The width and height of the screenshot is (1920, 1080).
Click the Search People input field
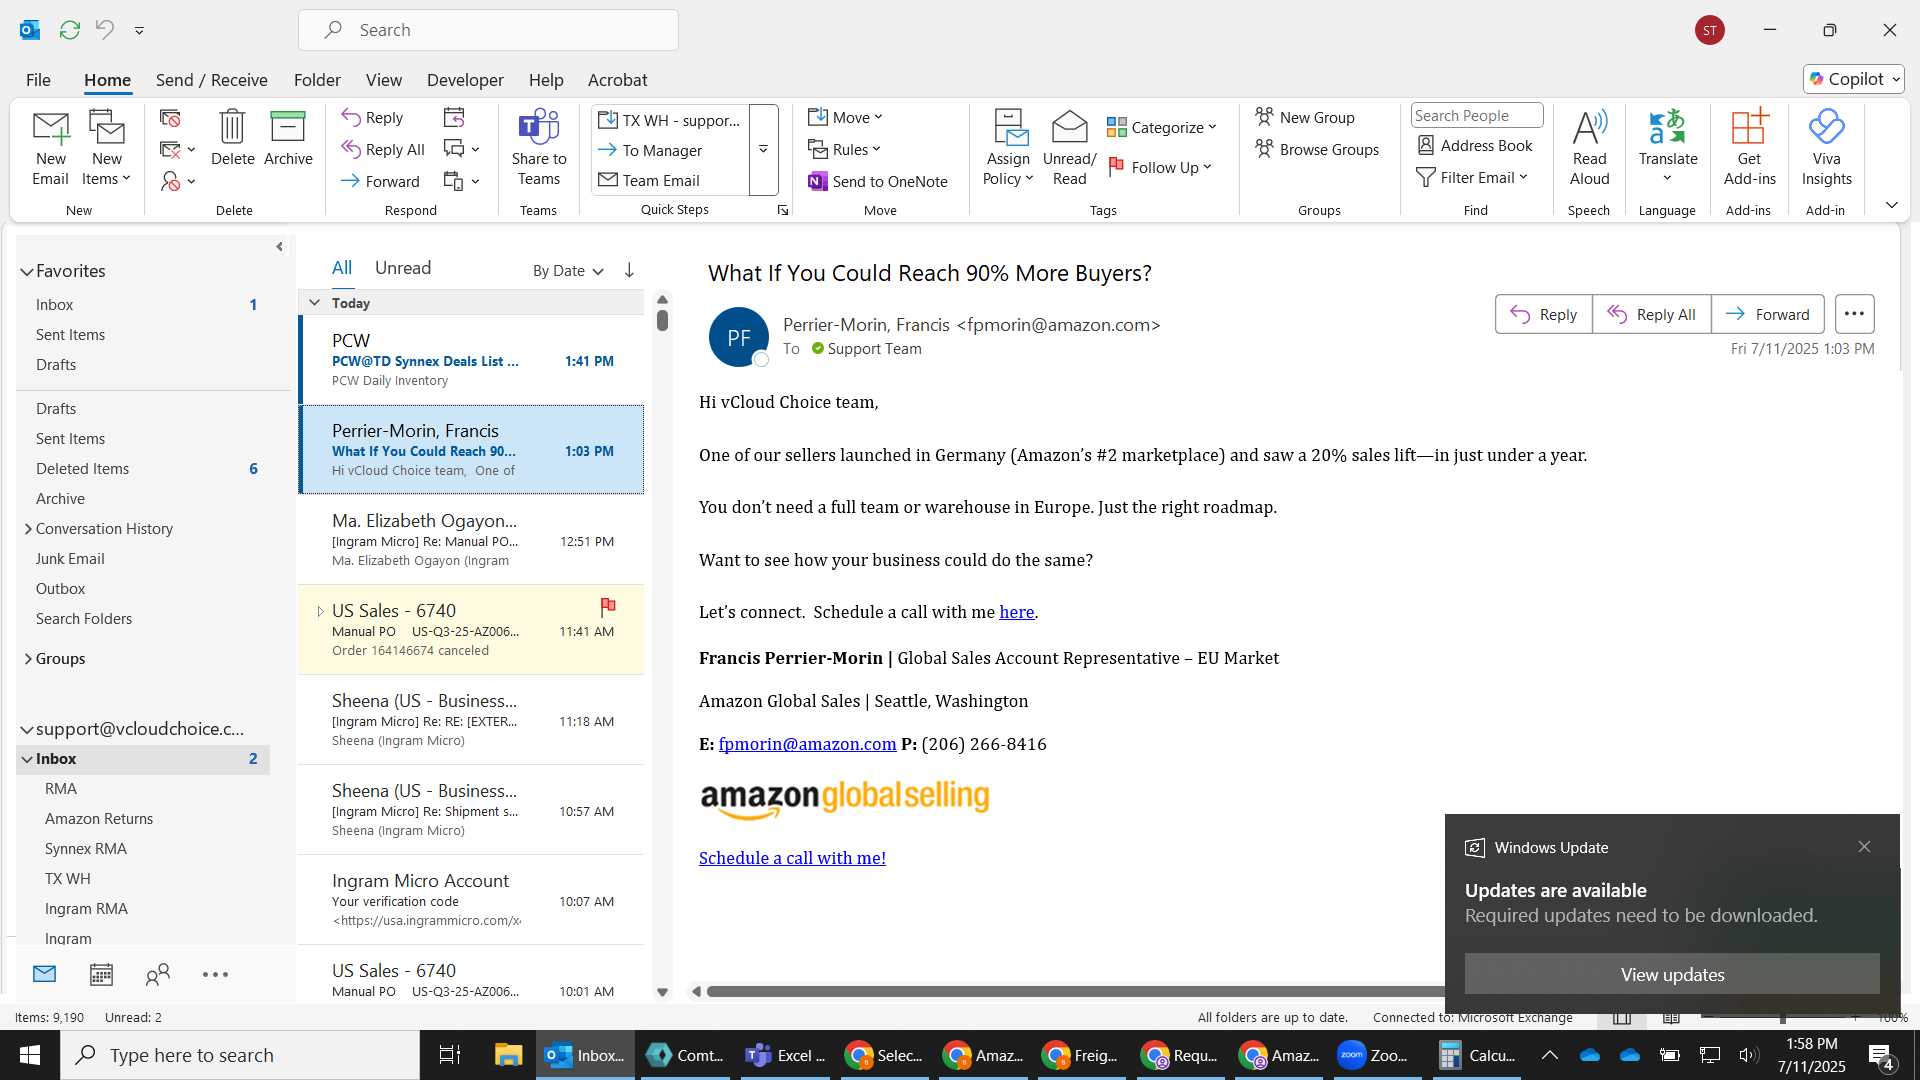(1476, 116)
